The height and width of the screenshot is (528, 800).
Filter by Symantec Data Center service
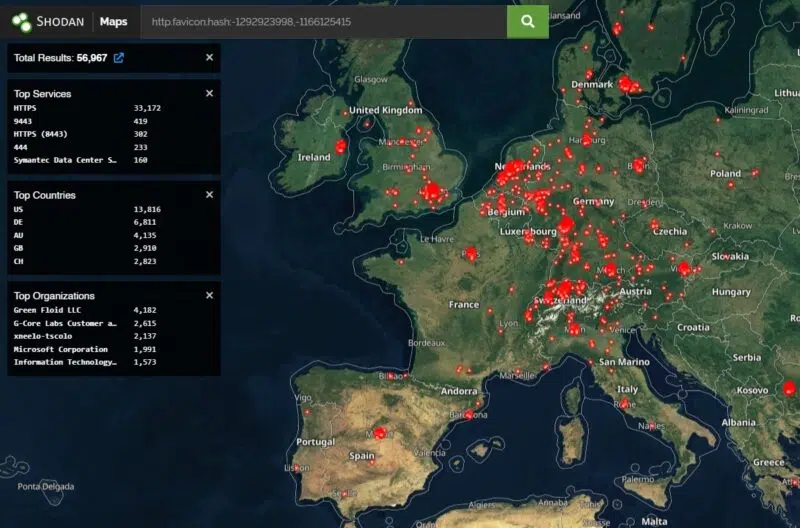pos(65,159)
